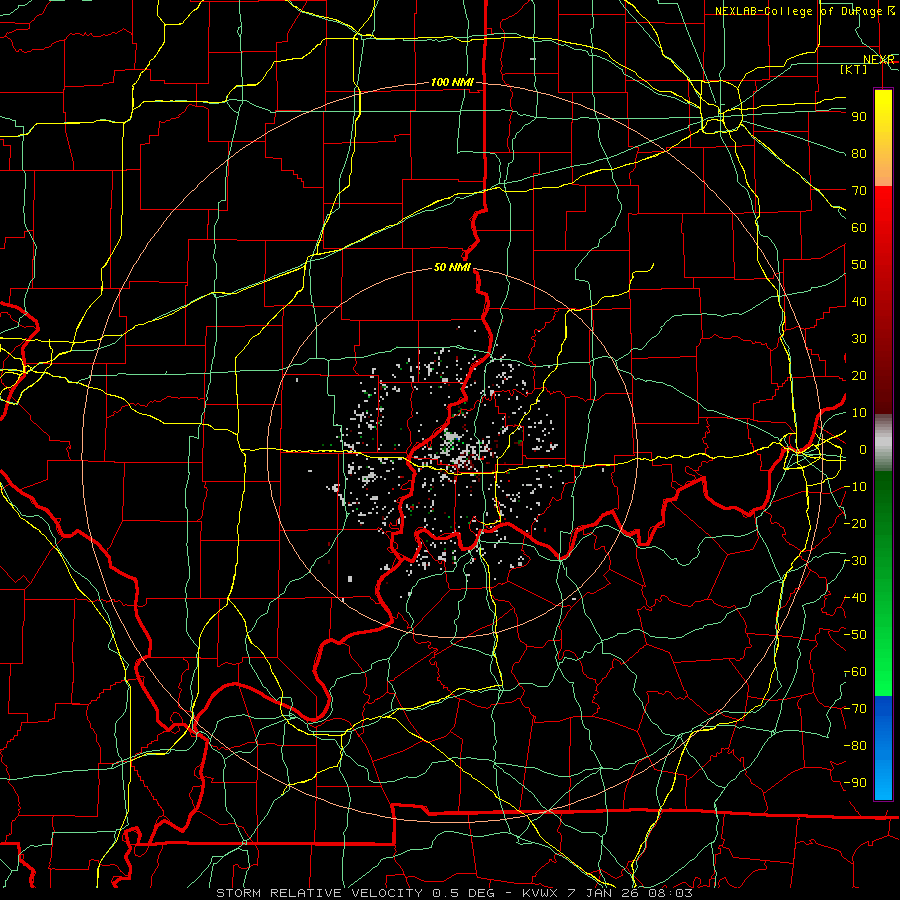Screen dimensions: 900x900
Task: Click the 90 value on the velocity scale
Action: point(859,117)
